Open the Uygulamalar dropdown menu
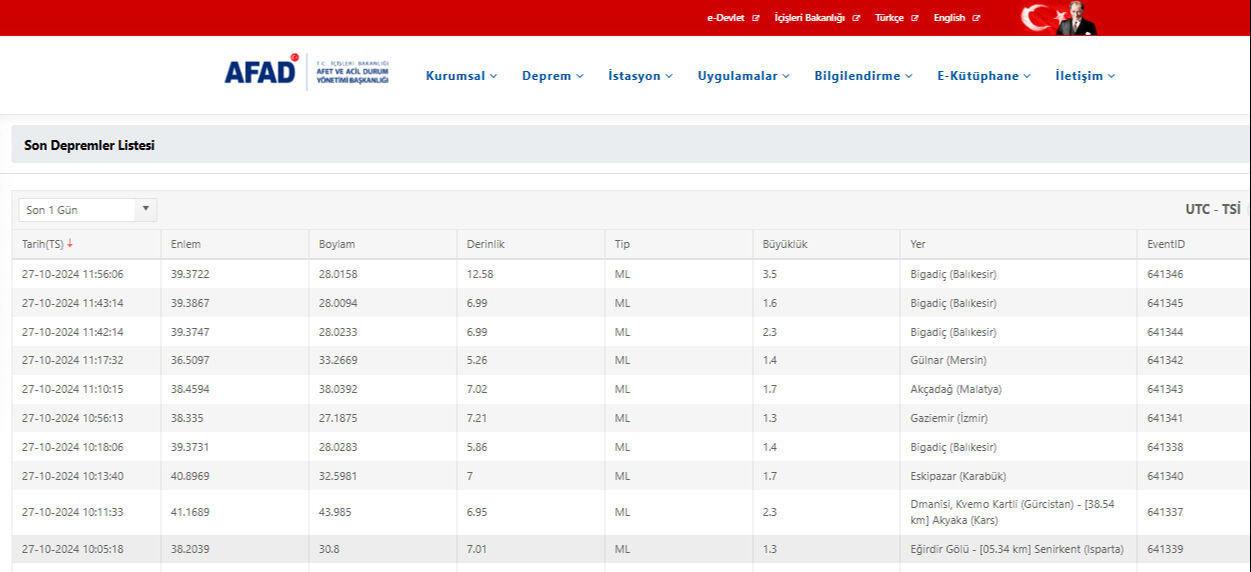 pos(743,76)
